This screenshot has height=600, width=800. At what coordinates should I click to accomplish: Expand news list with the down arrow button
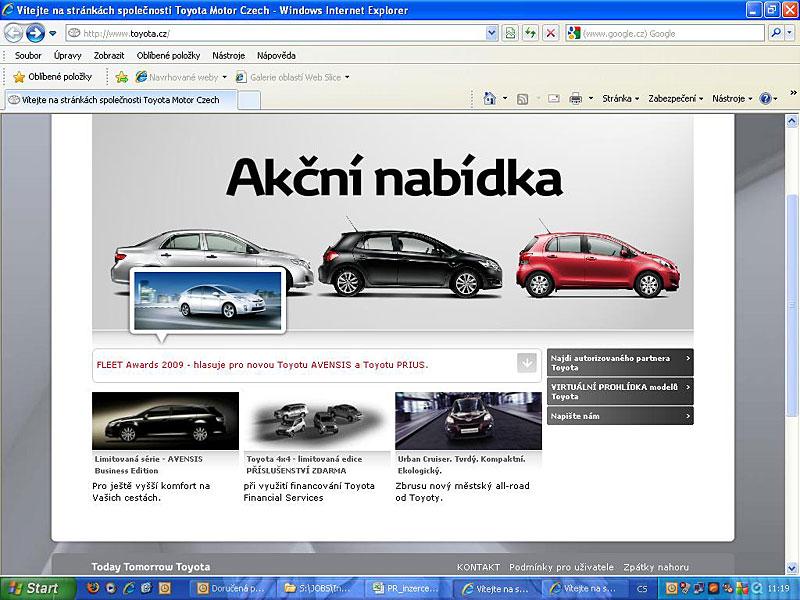(527, 363)
